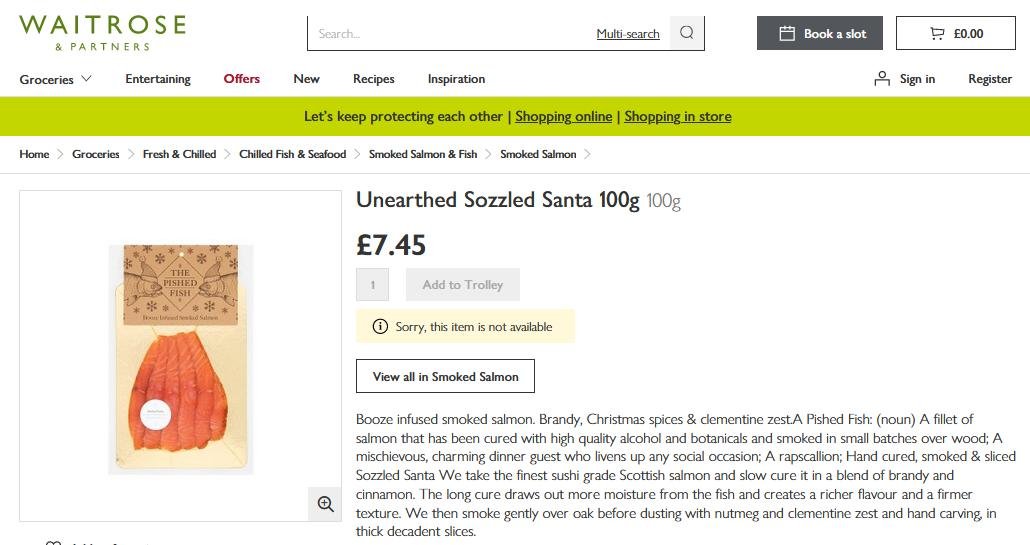Viewport: 1030px width, 545px height.
Task: Go to Entertaining section
Action: (x=158, y=79)
